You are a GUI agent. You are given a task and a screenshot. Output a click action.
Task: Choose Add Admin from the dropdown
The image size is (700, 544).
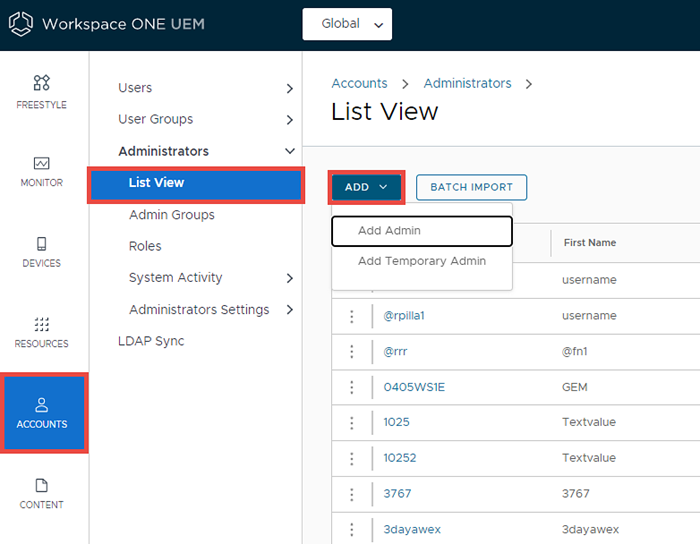pos(422,231)
